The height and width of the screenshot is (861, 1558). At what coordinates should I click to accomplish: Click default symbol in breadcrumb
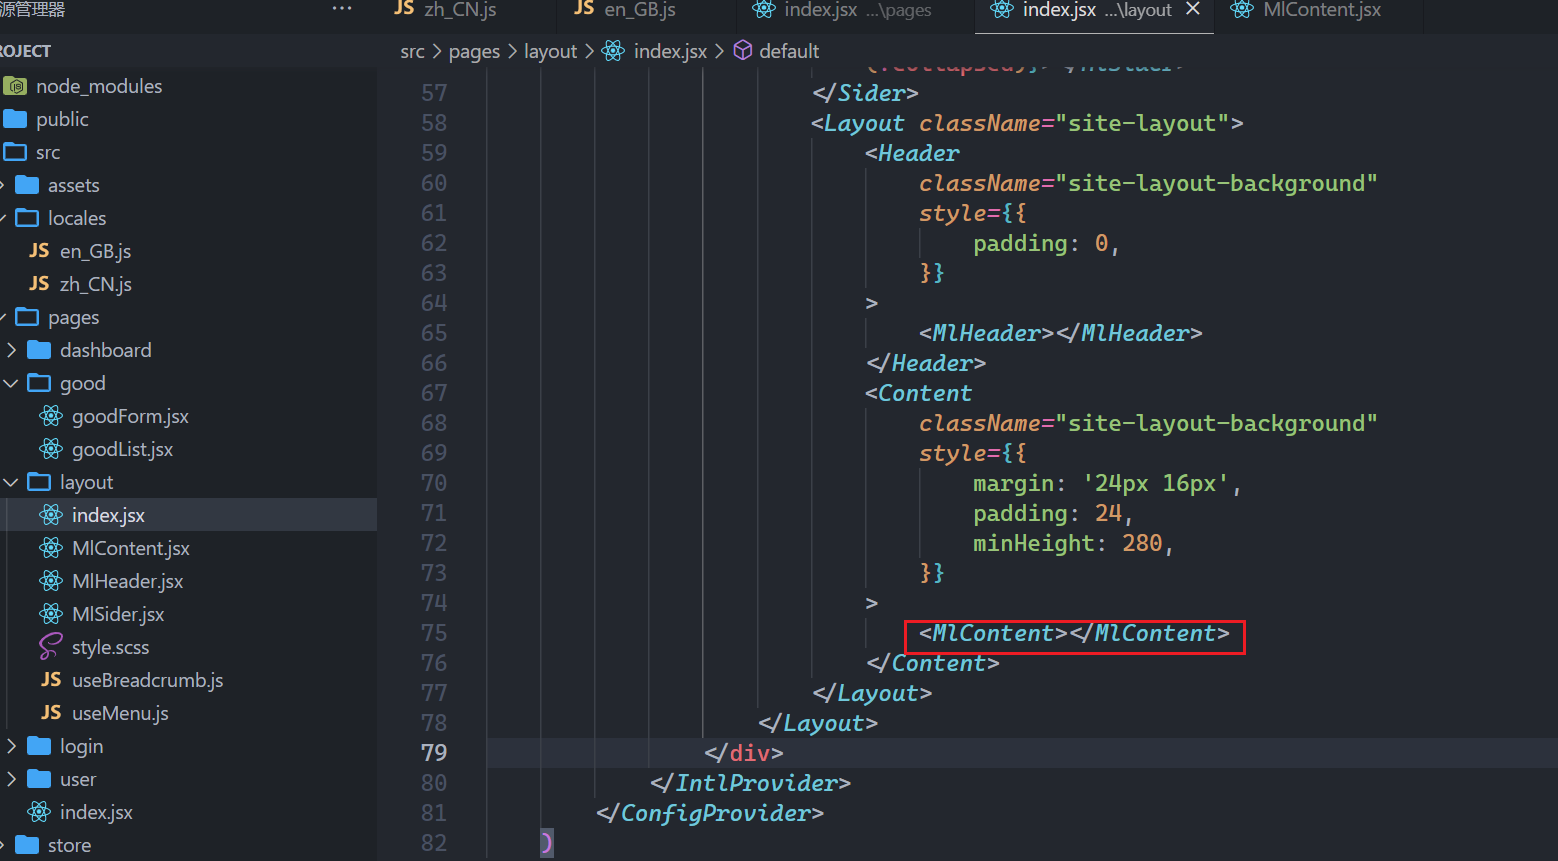(789, 51)
